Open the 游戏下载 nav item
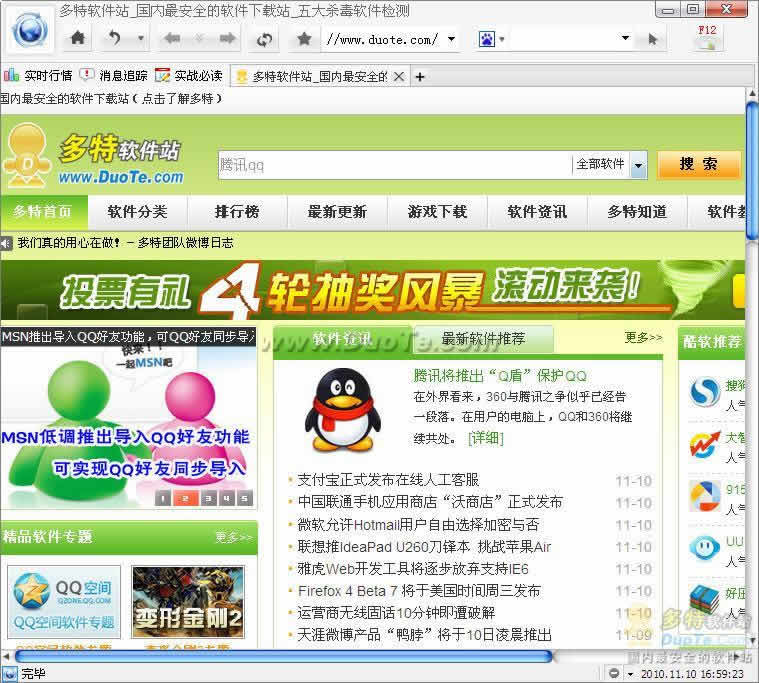 click(x=437, y=212)
